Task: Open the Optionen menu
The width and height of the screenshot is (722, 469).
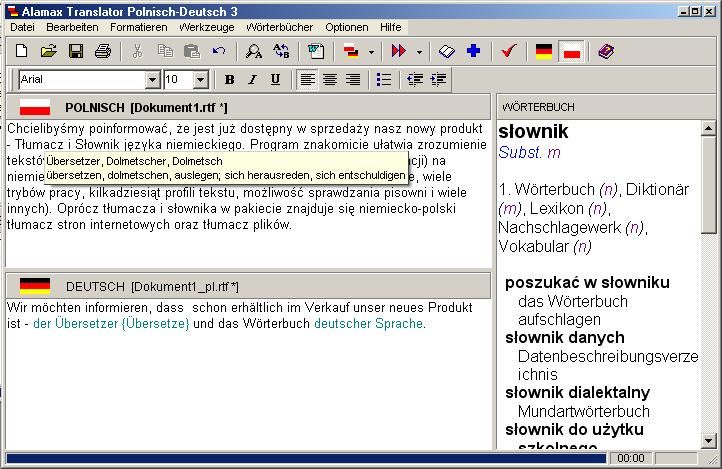Action: coord(347,27)
